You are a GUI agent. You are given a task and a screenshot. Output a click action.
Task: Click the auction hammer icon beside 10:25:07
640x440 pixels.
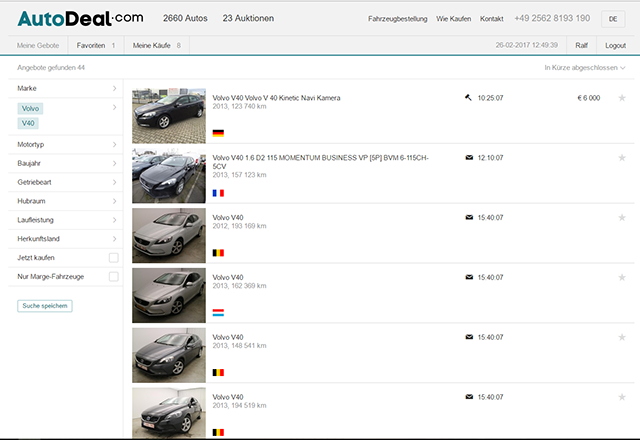468,98
